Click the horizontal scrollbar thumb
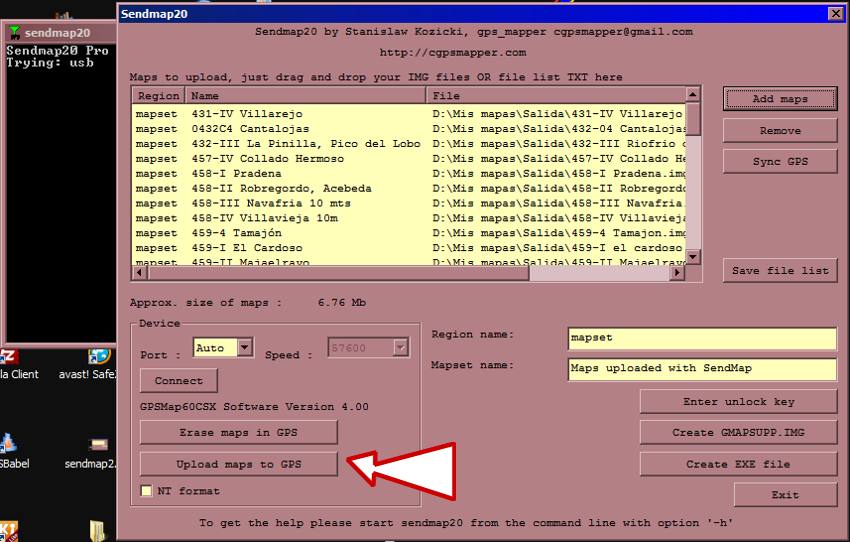The width and height of the screenshot is (850, 542). [x=338, y=273]
